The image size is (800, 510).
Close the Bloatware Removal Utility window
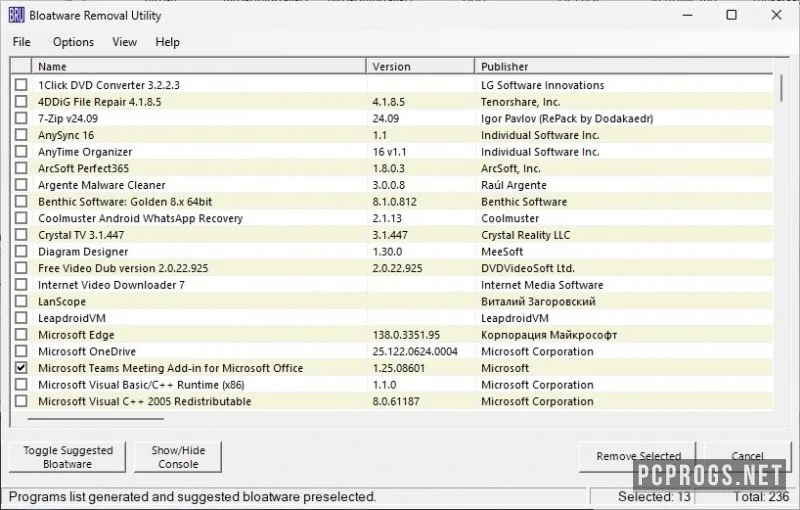point(776,15)
